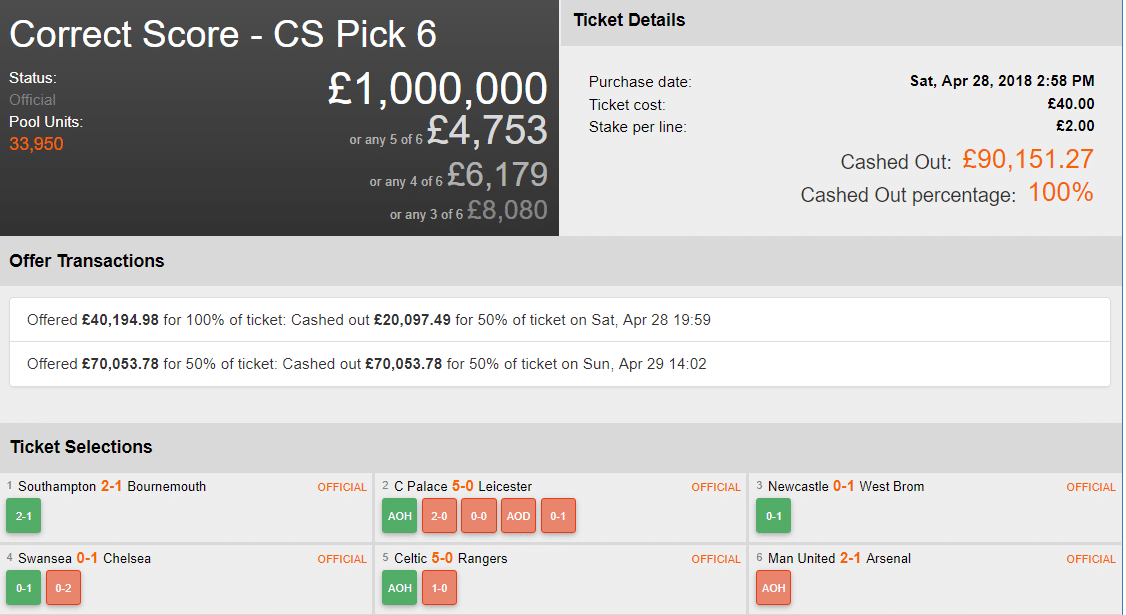
Task: Click the green AOH chip for Celtic
Action: tap(399, 588)
